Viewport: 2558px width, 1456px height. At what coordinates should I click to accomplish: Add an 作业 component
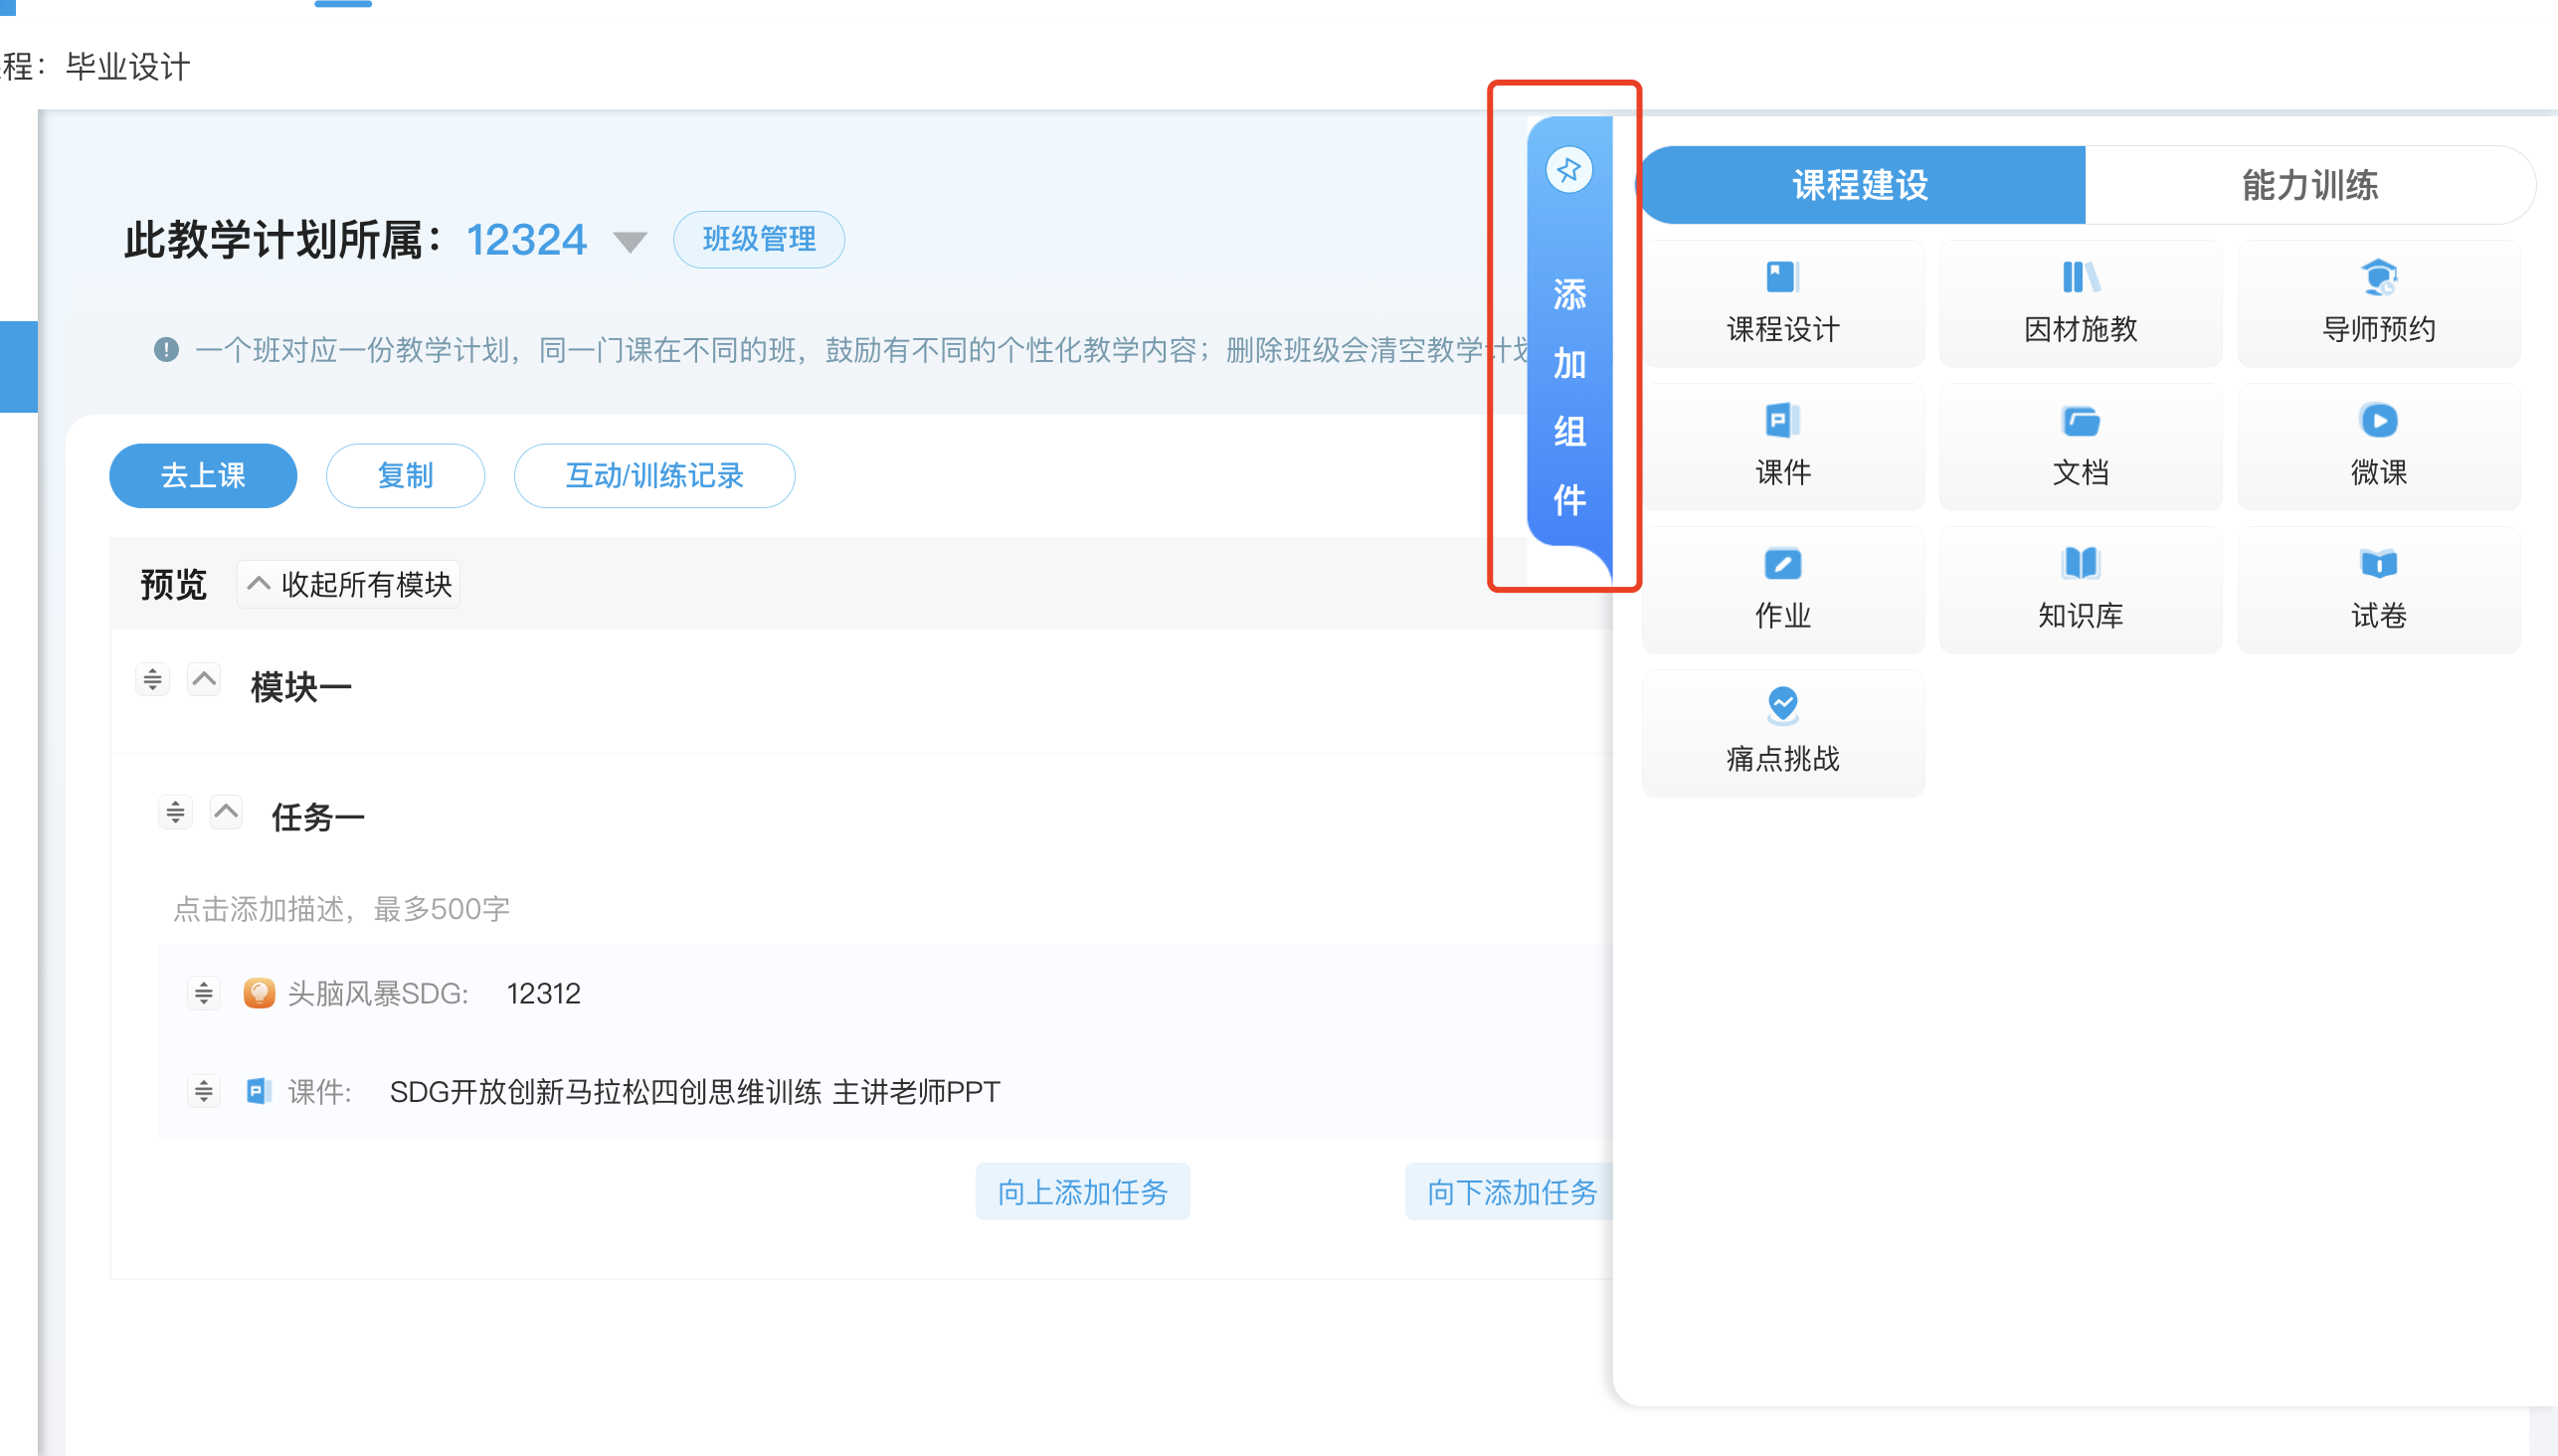[1783, 589]
